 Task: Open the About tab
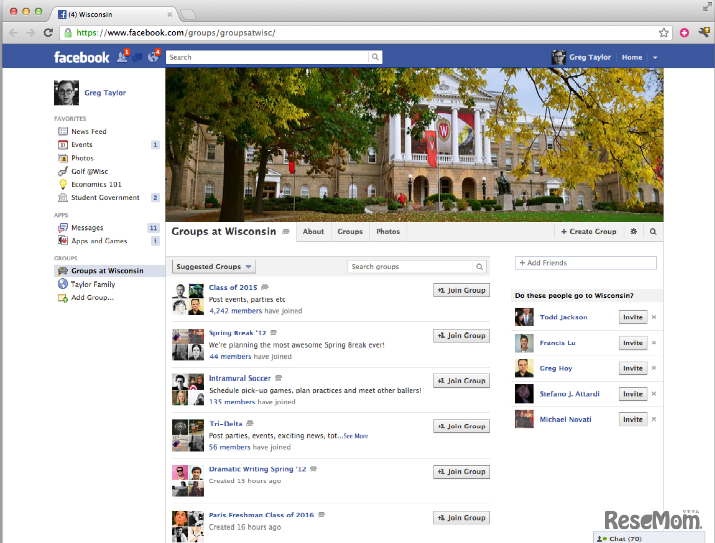[x=313, y=232]
